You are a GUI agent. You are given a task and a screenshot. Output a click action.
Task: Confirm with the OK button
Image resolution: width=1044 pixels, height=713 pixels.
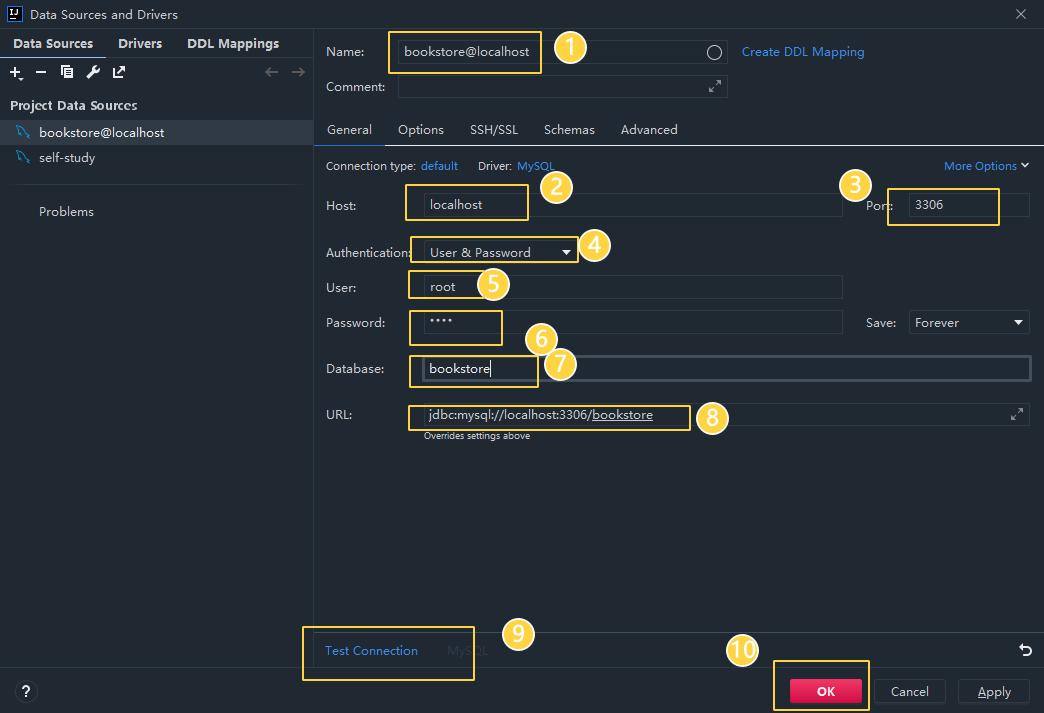pos(826,691)
